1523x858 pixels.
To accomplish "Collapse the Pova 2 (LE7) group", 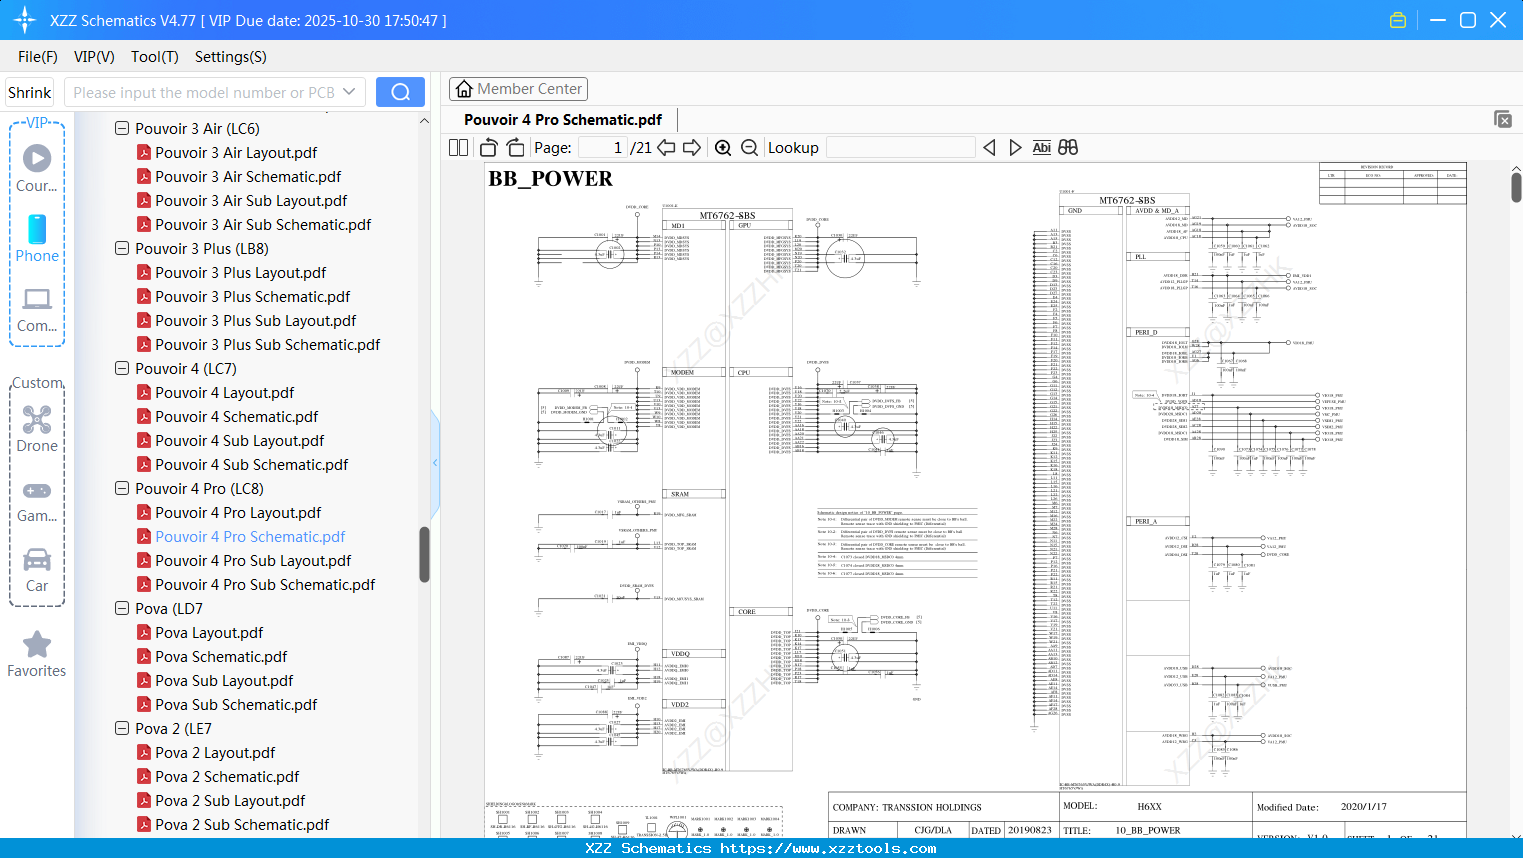I will click(x=121, y=728).
